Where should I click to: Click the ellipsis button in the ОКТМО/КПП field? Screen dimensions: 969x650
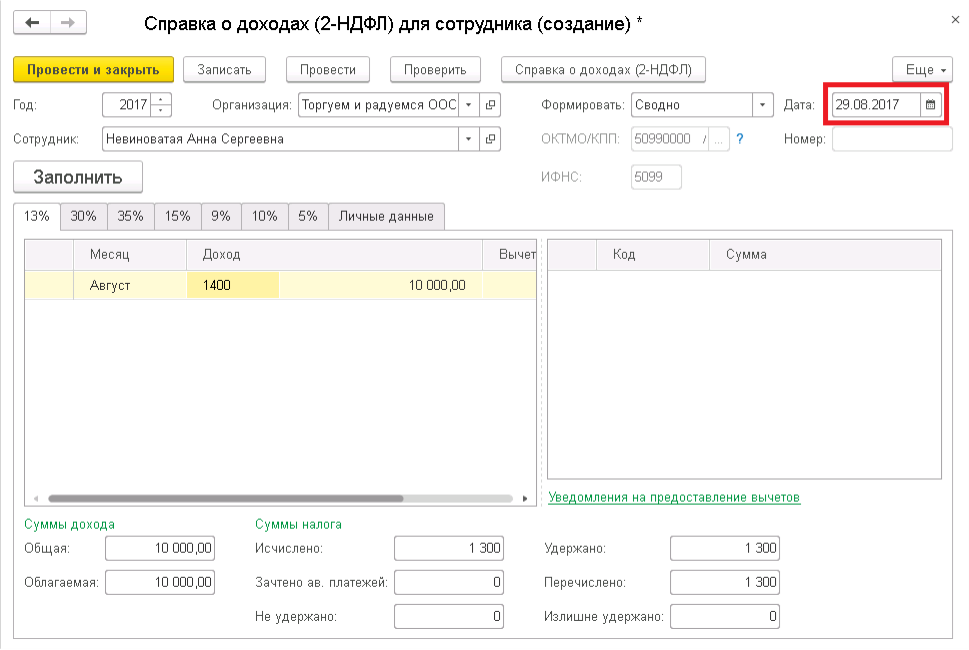pos(719,139)
